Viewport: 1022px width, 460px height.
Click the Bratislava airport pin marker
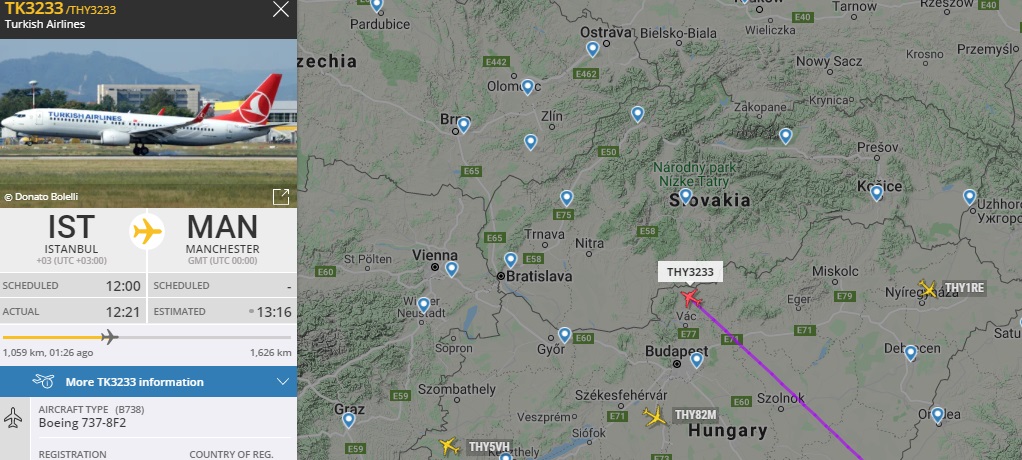point(510,260)
